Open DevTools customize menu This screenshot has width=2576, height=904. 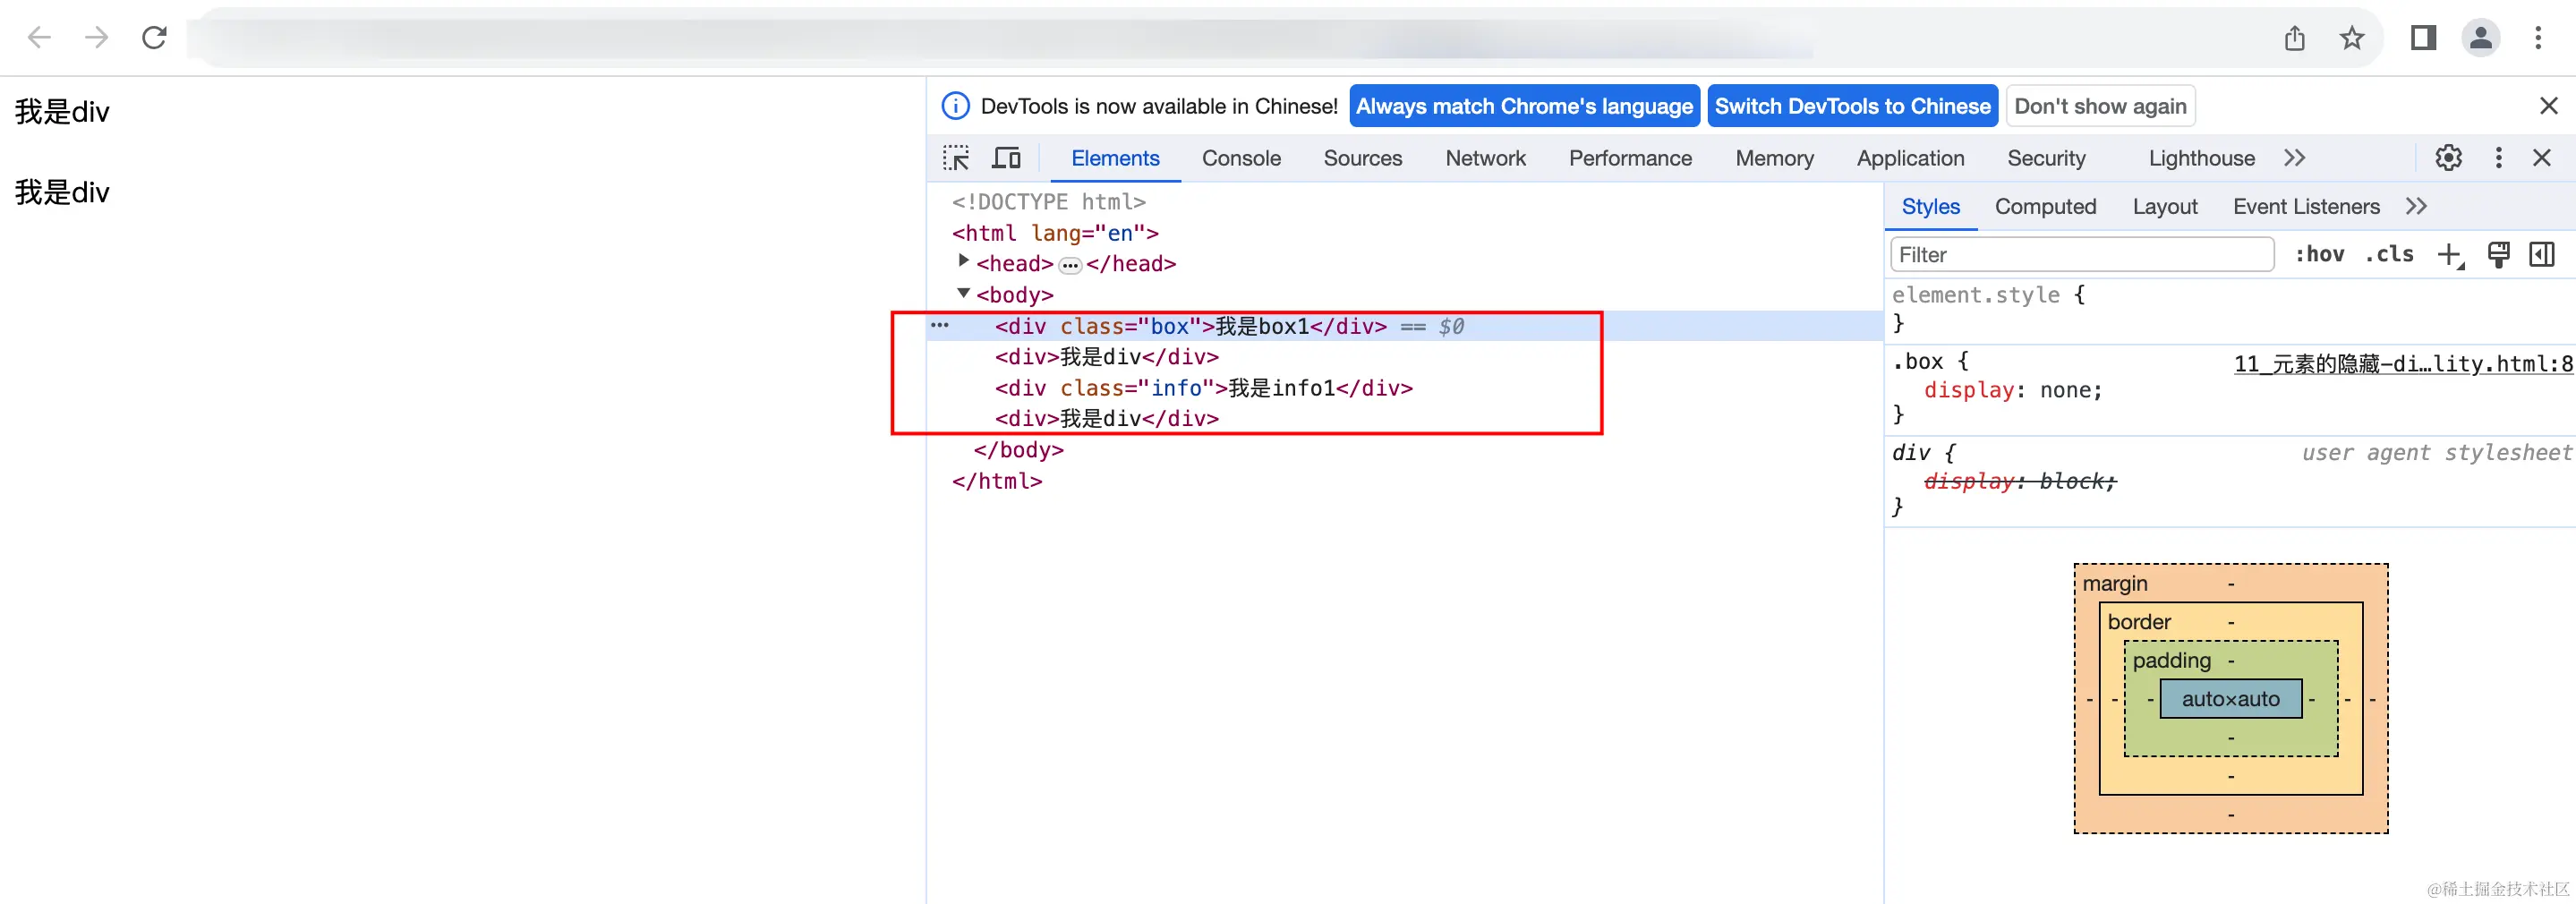coord(2498,158)
